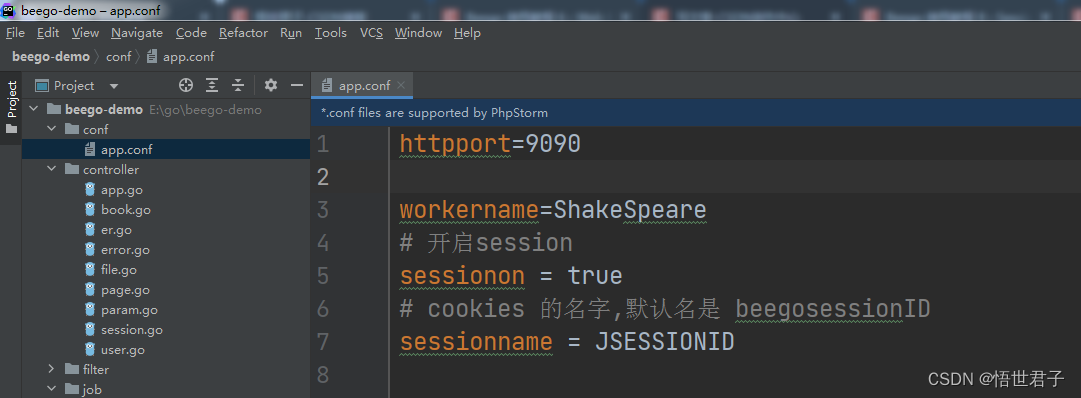Click the ShakeSpeare value on line 3
This screenshot has width=1081, height=398.
pos(630,210)
